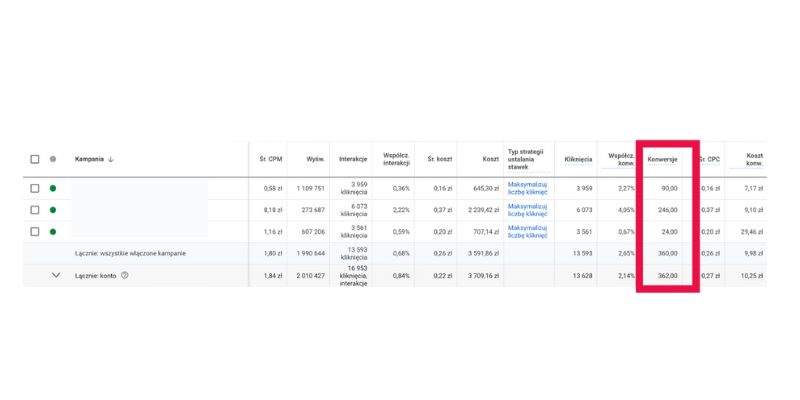800x400 pixels.
Task: Click the Kliknięcia column header
Action: 578,159
